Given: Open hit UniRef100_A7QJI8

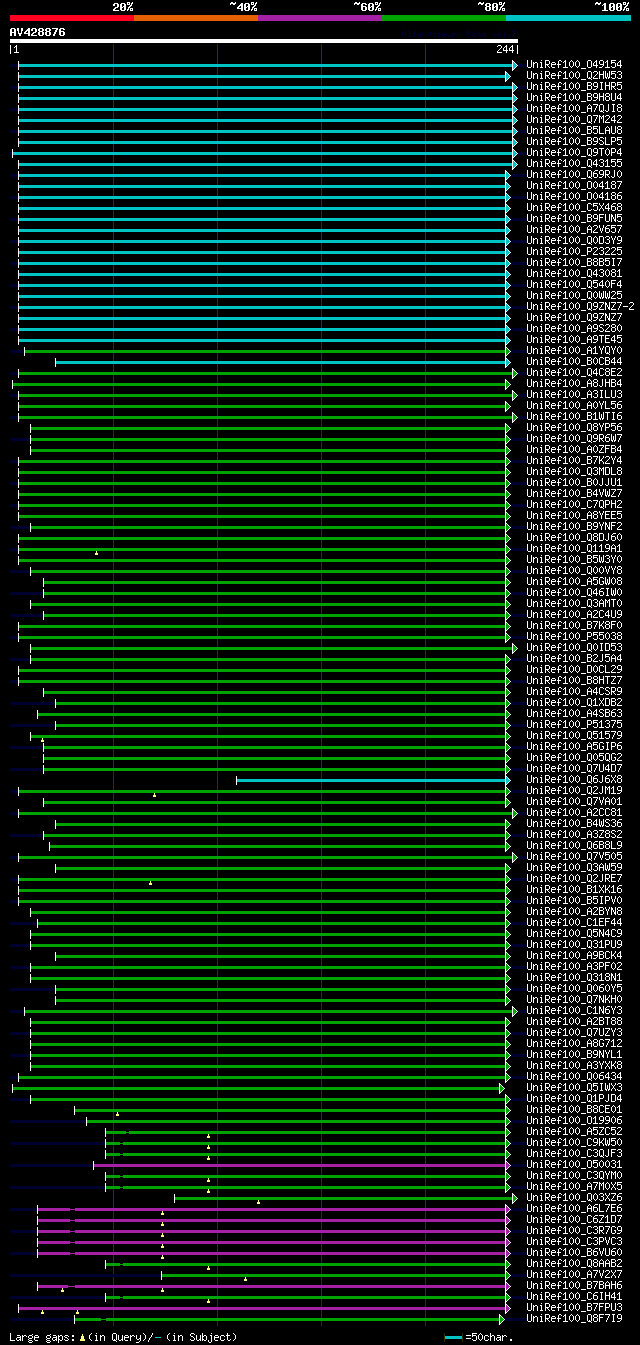Looking at the screenshot, I should 574,109.
